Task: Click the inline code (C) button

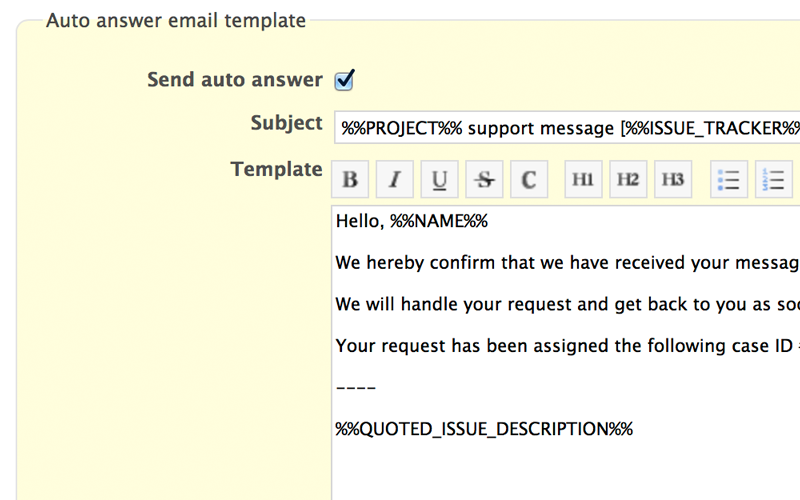Action: pyautogui.click(x=529, y=180)
